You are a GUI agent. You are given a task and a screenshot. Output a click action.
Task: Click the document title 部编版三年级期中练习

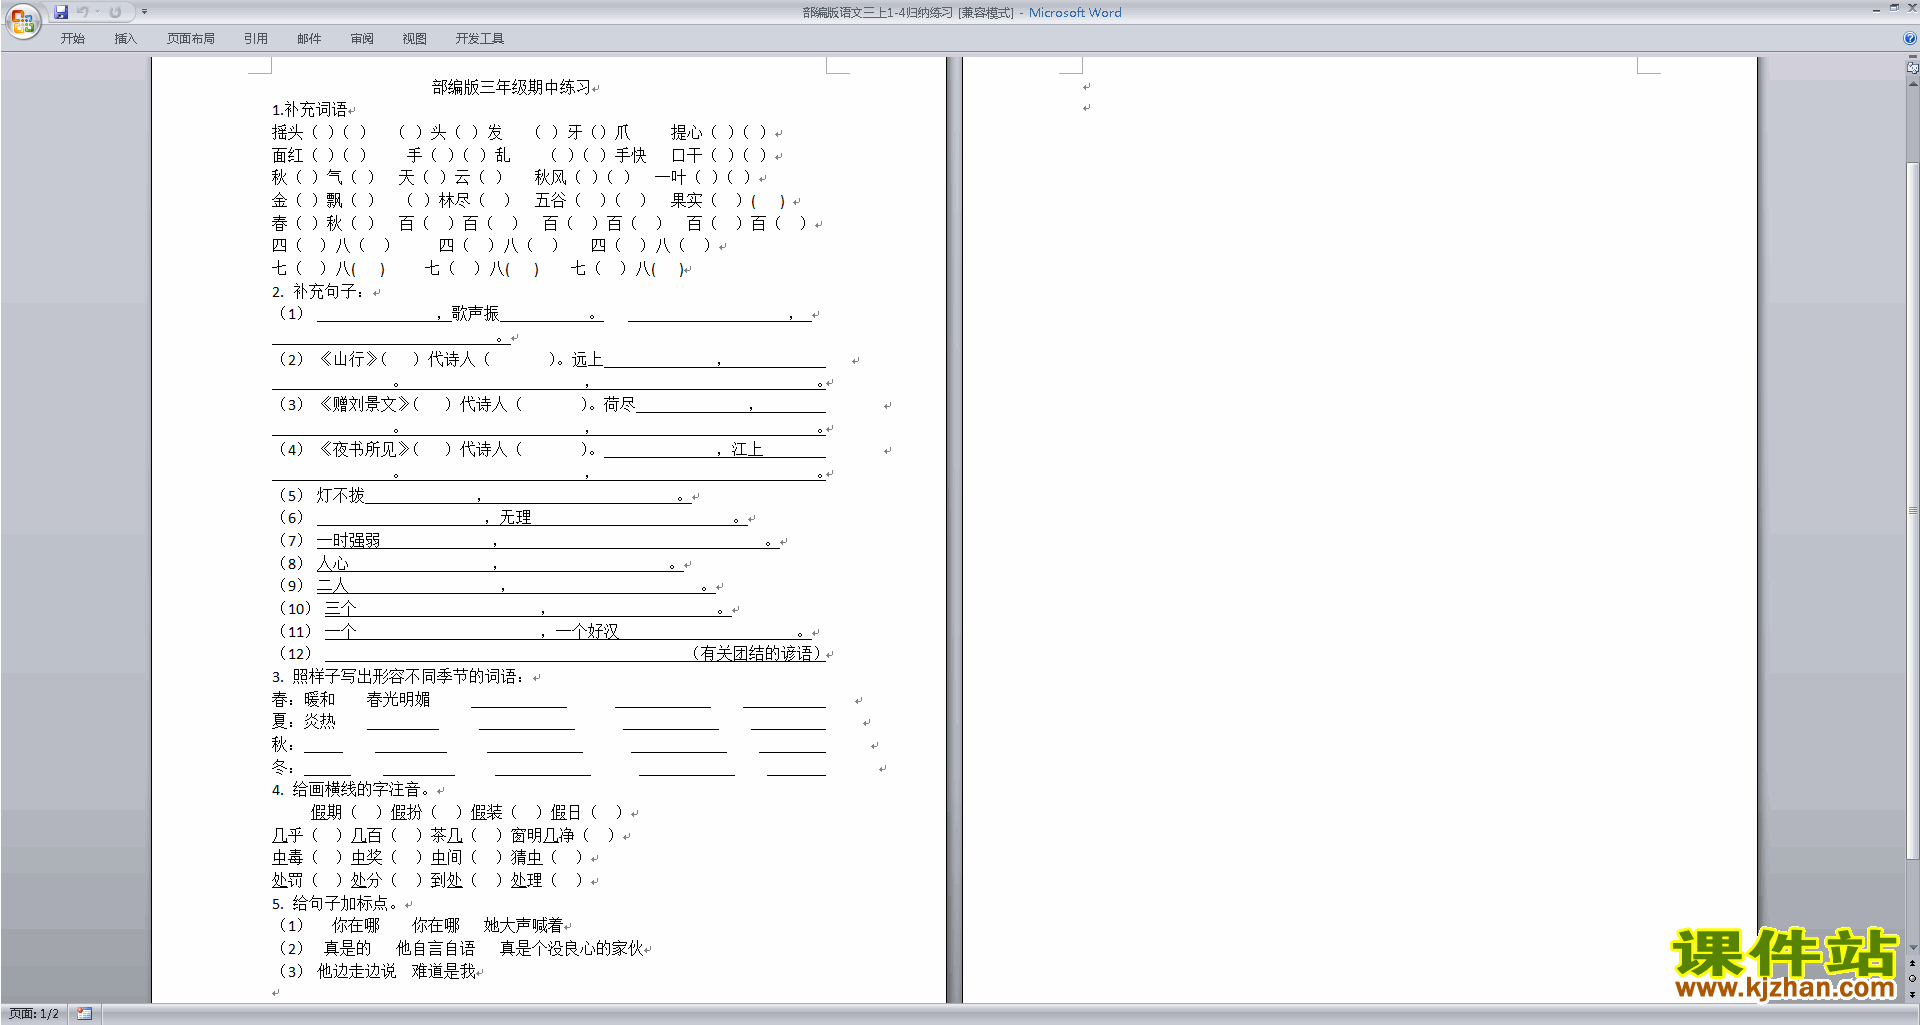click(511, 87)
